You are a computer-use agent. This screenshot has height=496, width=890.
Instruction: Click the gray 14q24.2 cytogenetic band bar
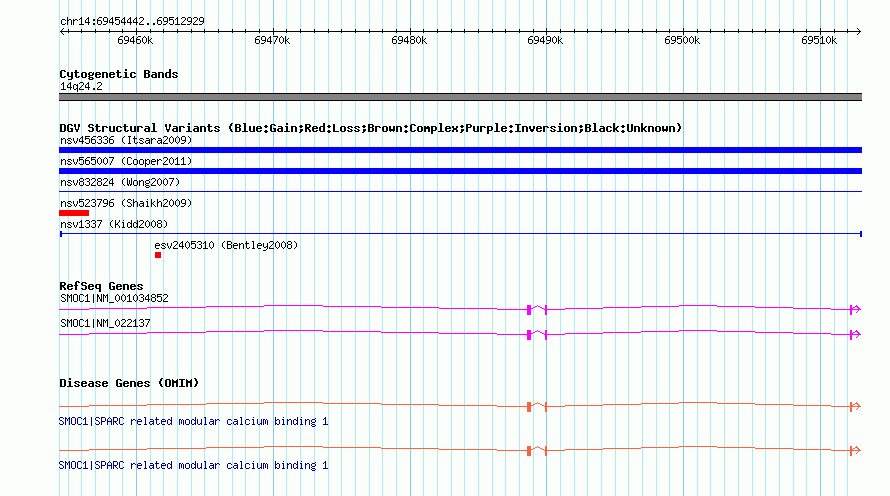[x=460, y=97]
